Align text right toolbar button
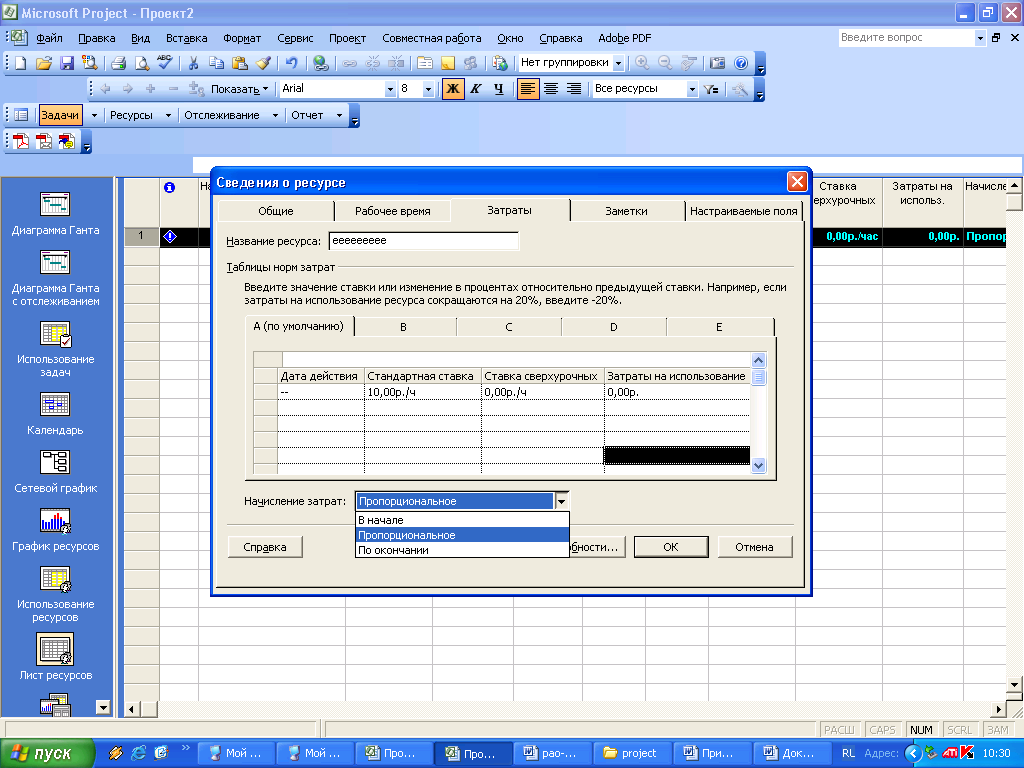This screenshot has height=768, width=1024. point(574,89)
